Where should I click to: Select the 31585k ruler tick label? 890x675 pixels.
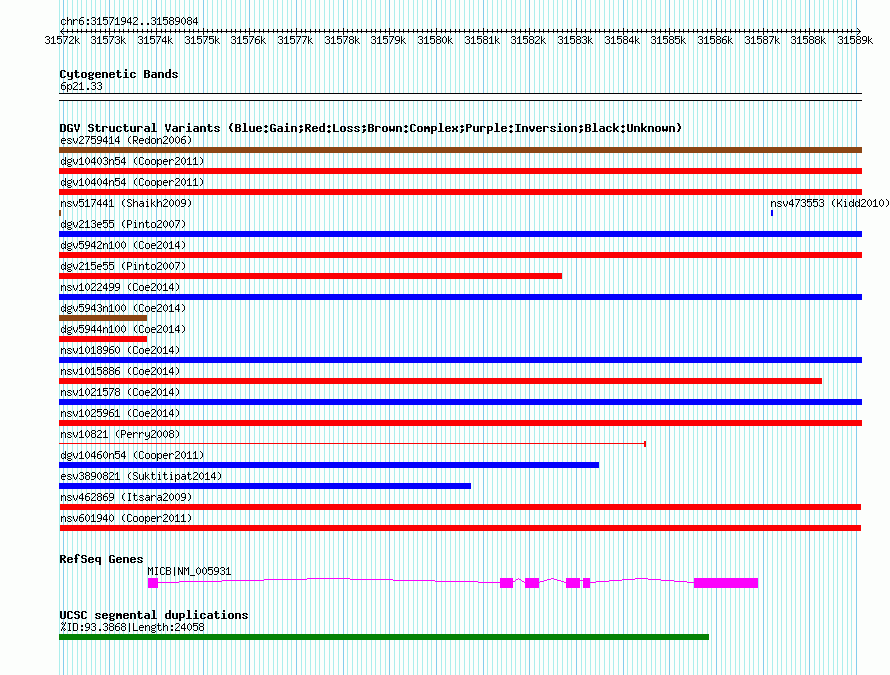[668, 40]
